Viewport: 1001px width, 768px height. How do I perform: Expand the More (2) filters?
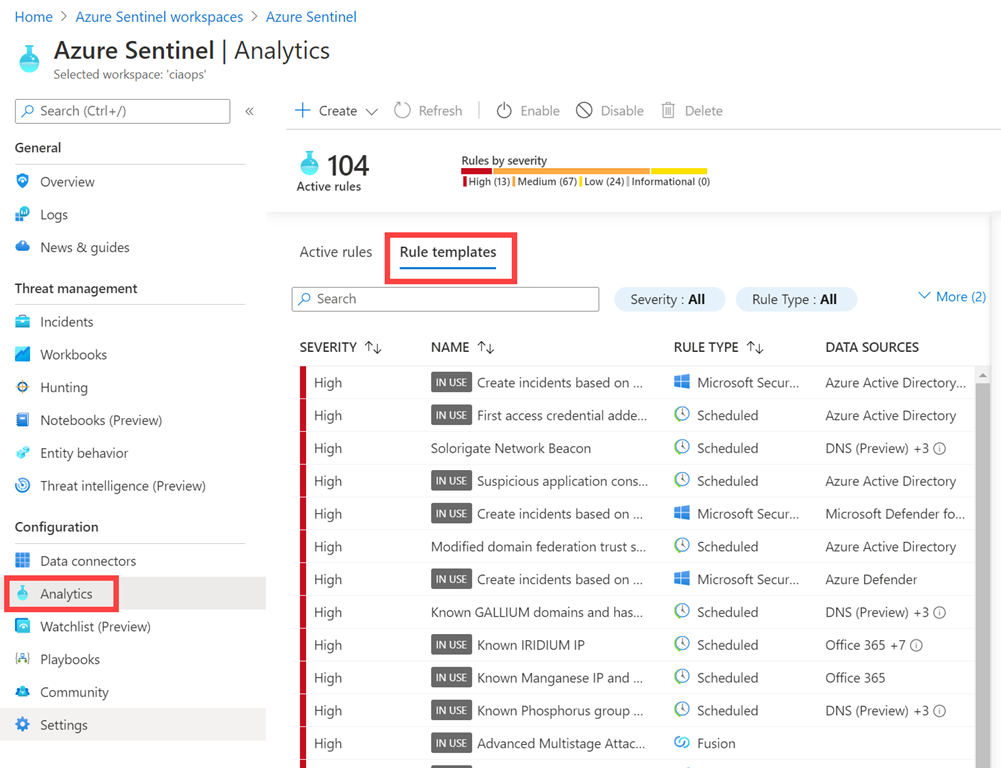click(951, 297)
